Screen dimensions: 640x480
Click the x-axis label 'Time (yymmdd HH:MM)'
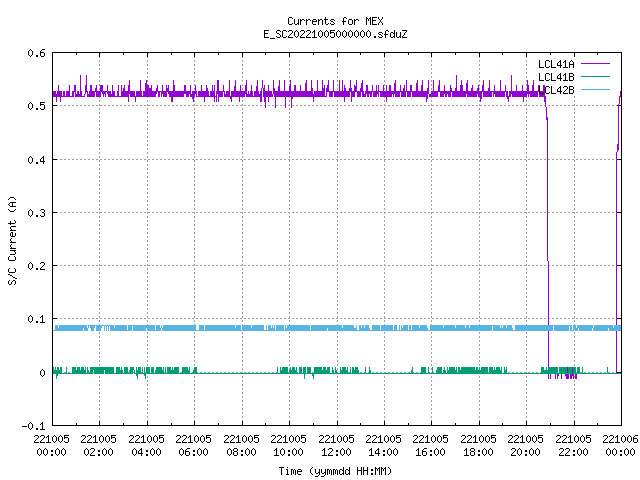pyautogui.click(x=335, y=471)
